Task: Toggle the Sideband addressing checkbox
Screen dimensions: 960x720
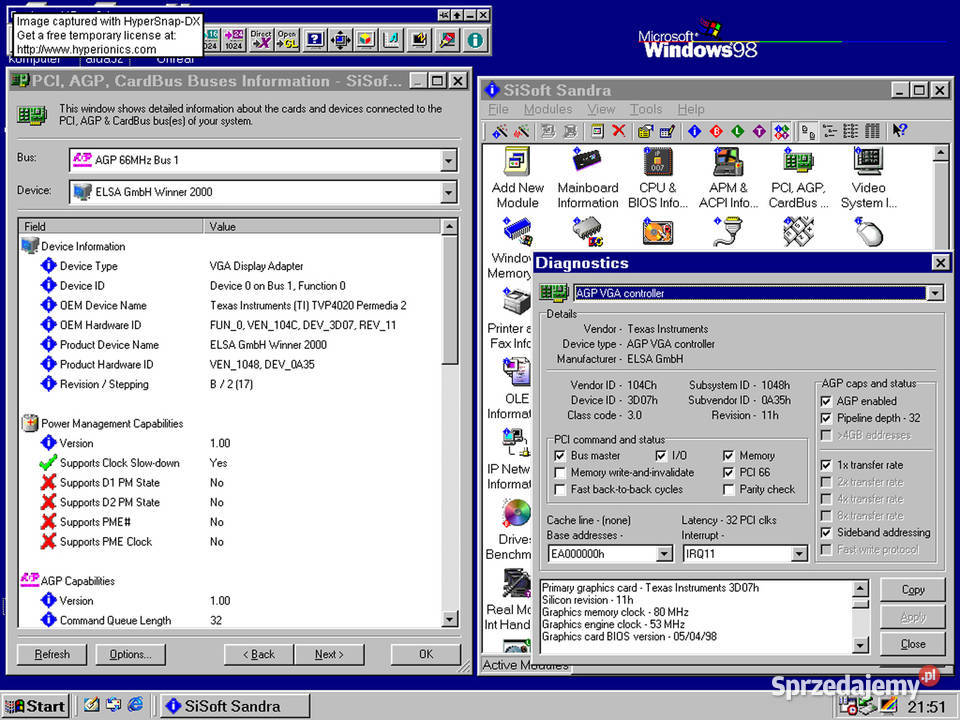Action: point(826,533)
